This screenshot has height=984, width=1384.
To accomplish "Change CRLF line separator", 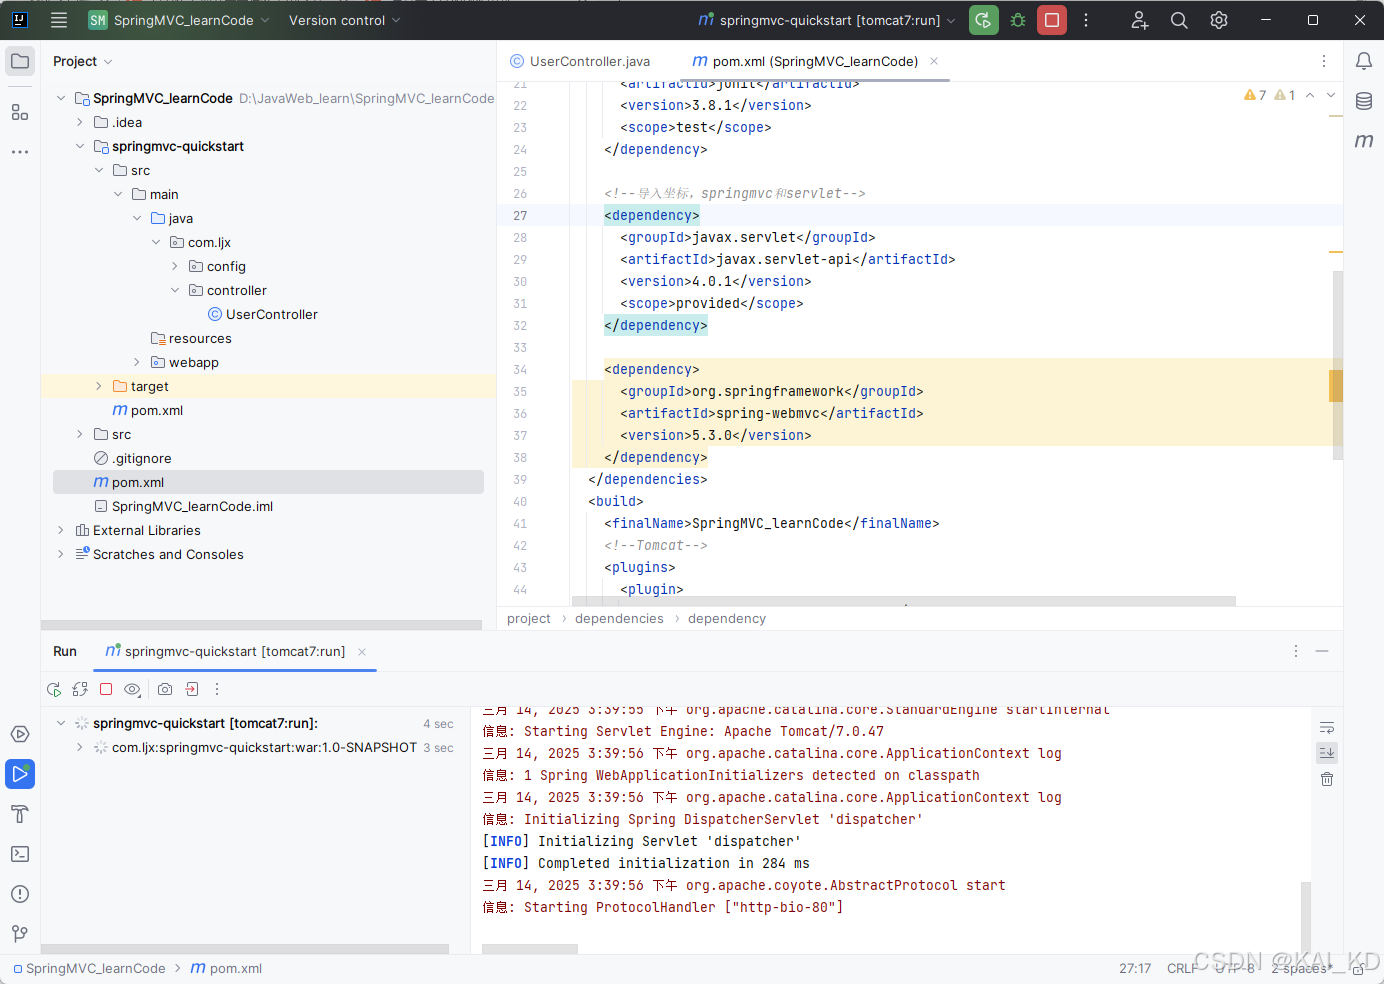I will click(x=1182, y=968).
